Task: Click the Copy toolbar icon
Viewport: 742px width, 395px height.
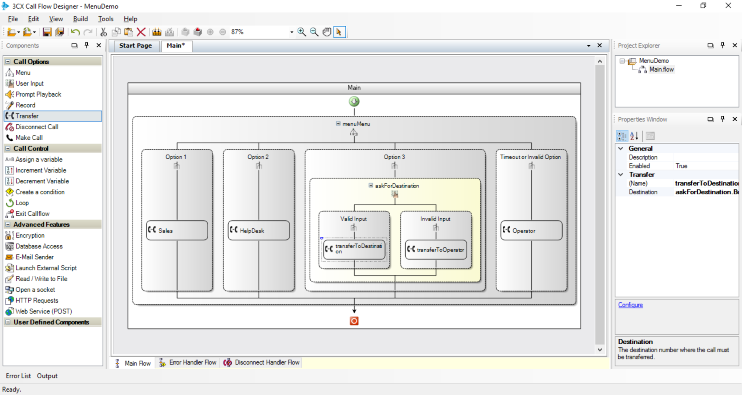Action: (x=116, y=32)
